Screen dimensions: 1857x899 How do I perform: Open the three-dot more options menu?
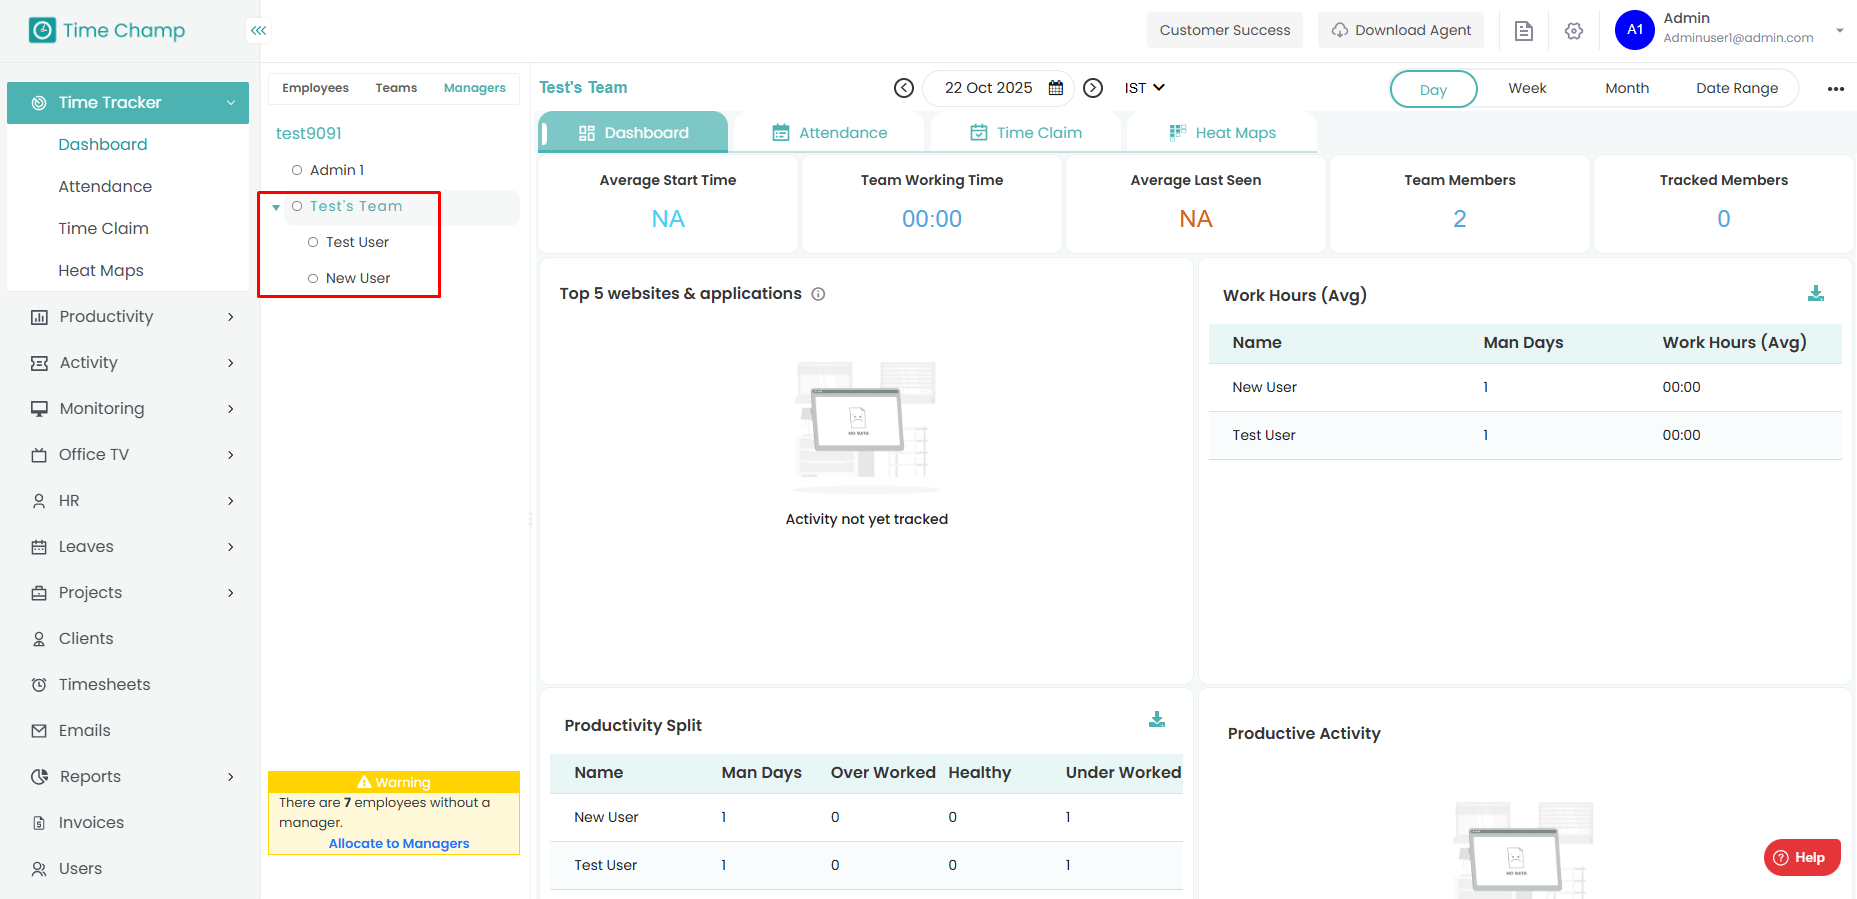point(1835,89)
